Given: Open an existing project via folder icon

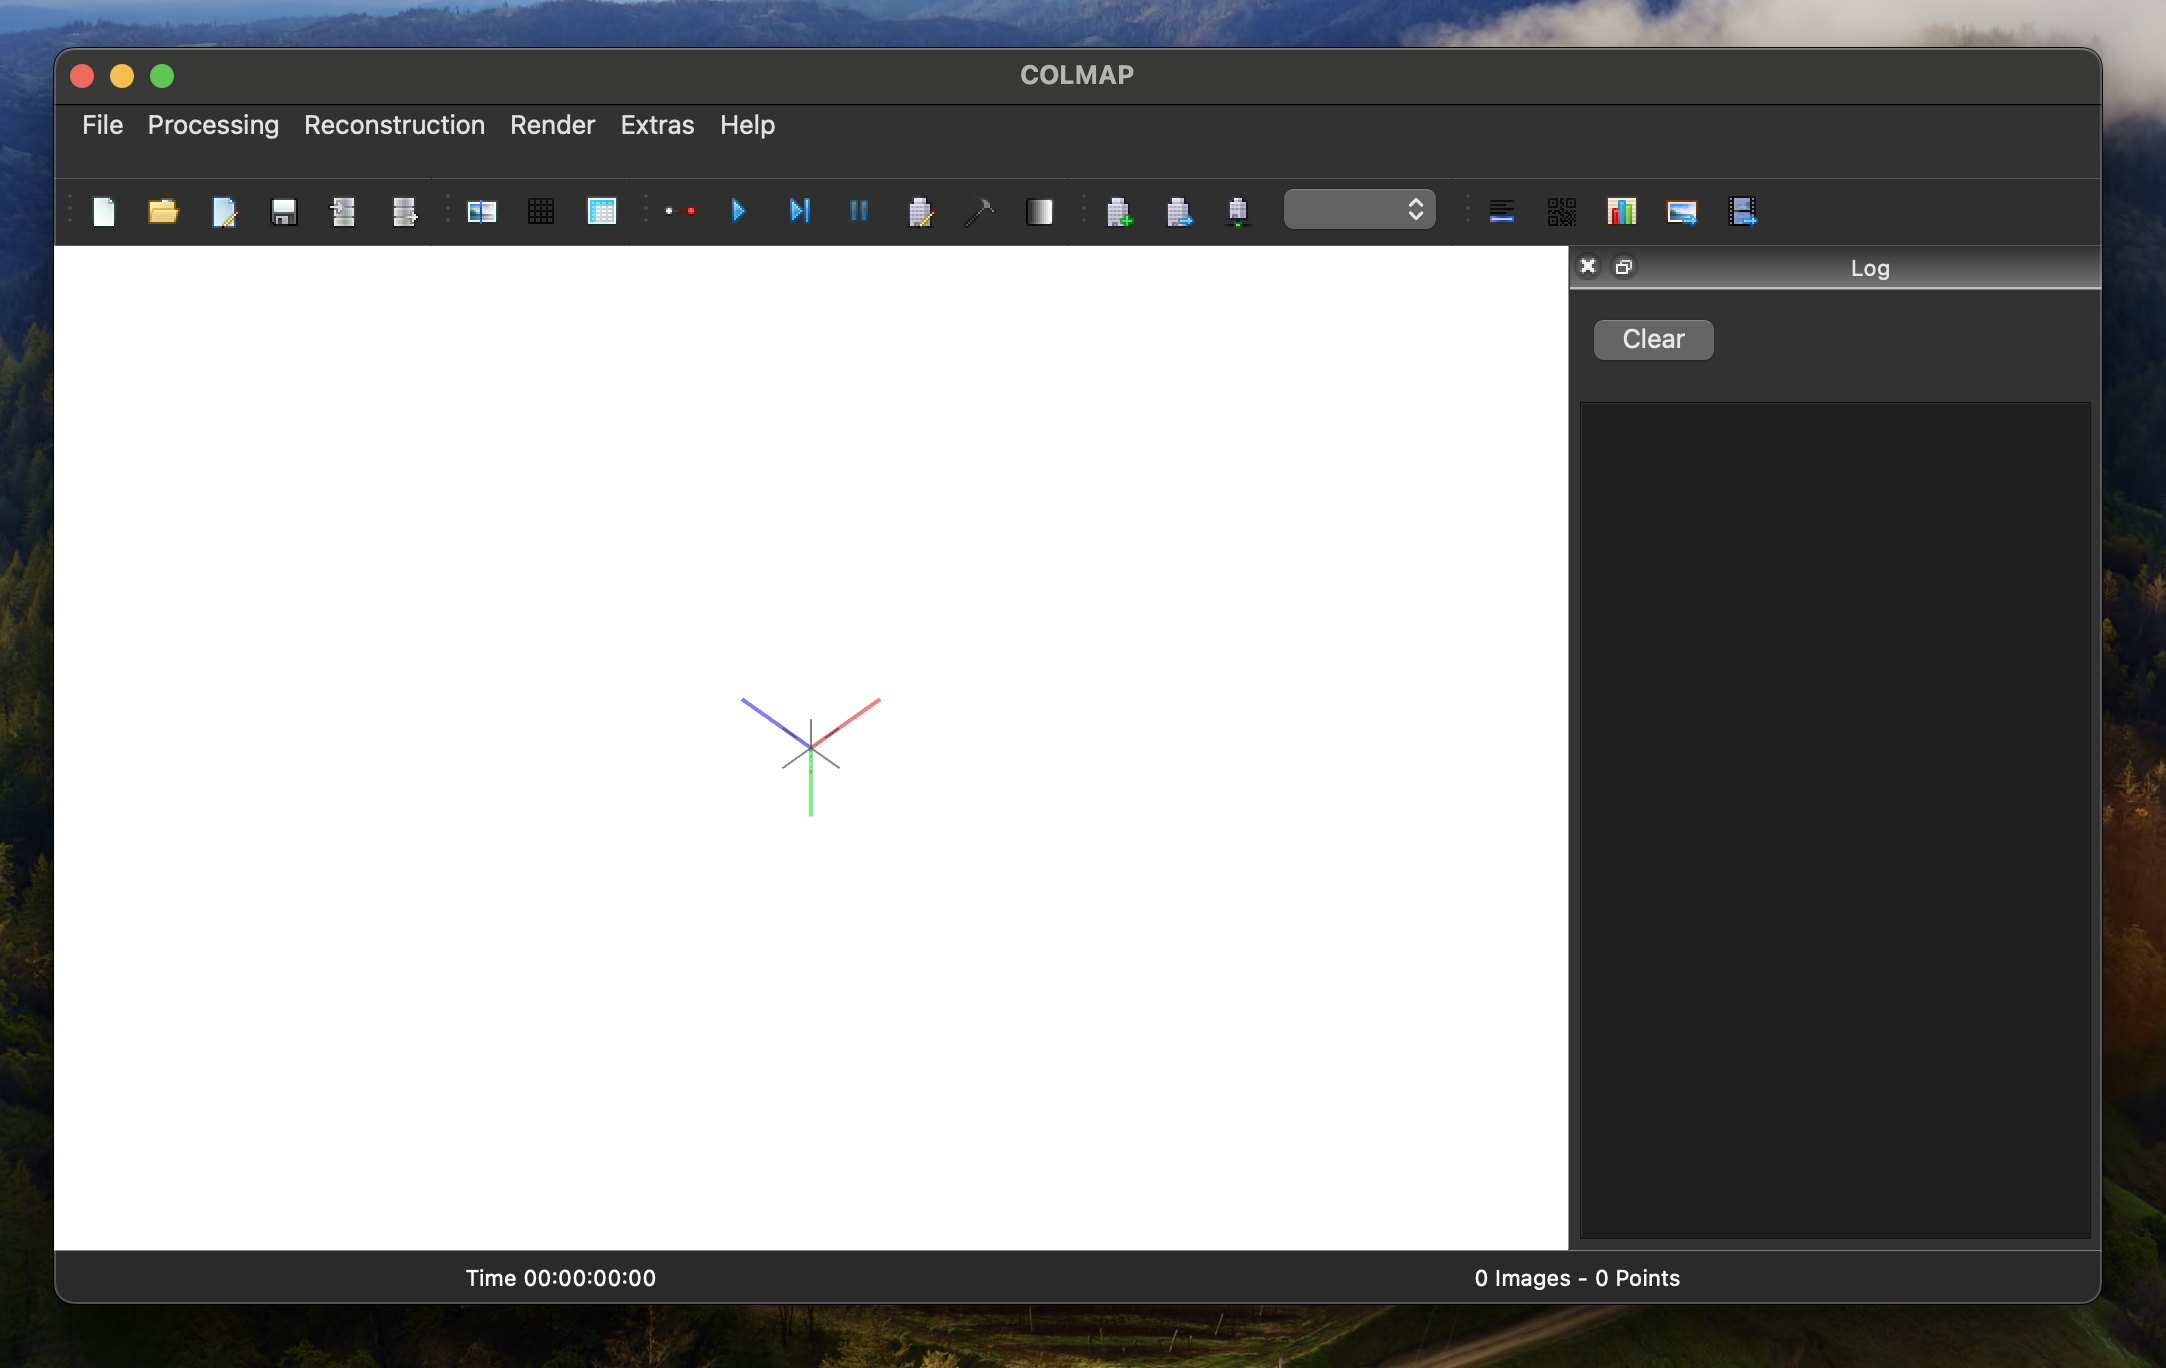Looking at the screenshot, I should [x=163, y=211].
